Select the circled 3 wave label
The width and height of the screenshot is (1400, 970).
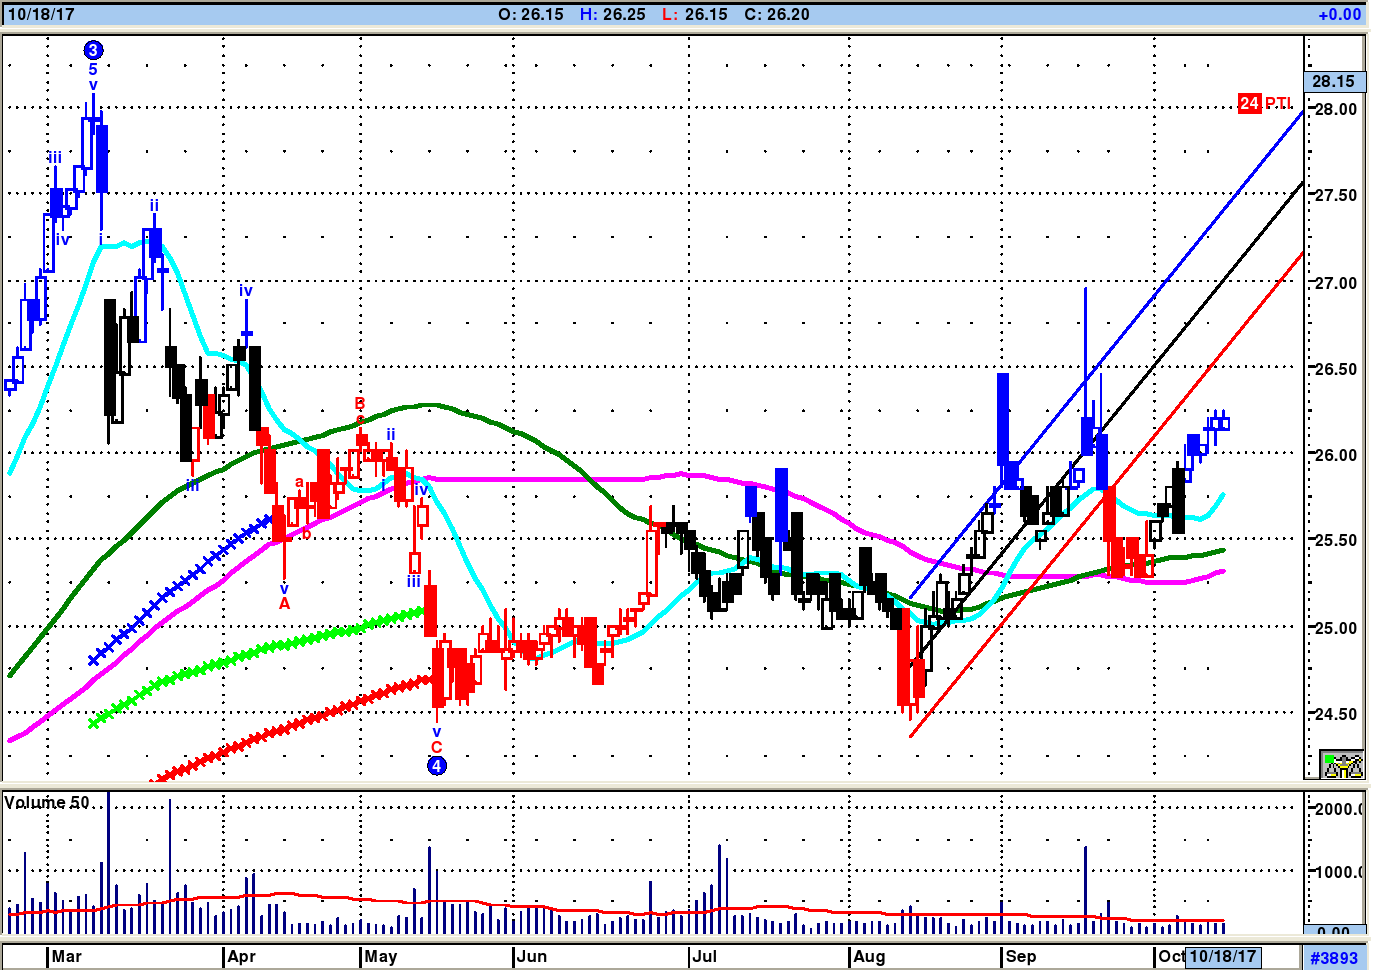93,50
